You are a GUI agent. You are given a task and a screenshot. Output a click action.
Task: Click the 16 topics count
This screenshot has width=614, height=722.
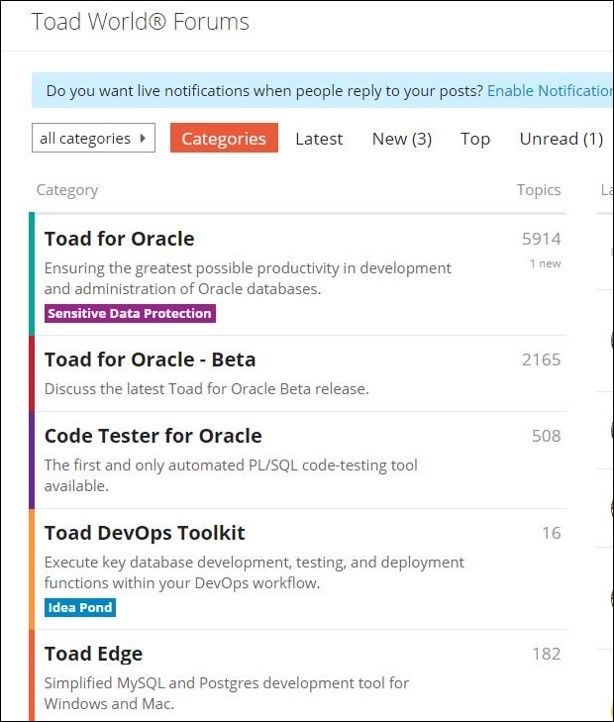point(551,533)
